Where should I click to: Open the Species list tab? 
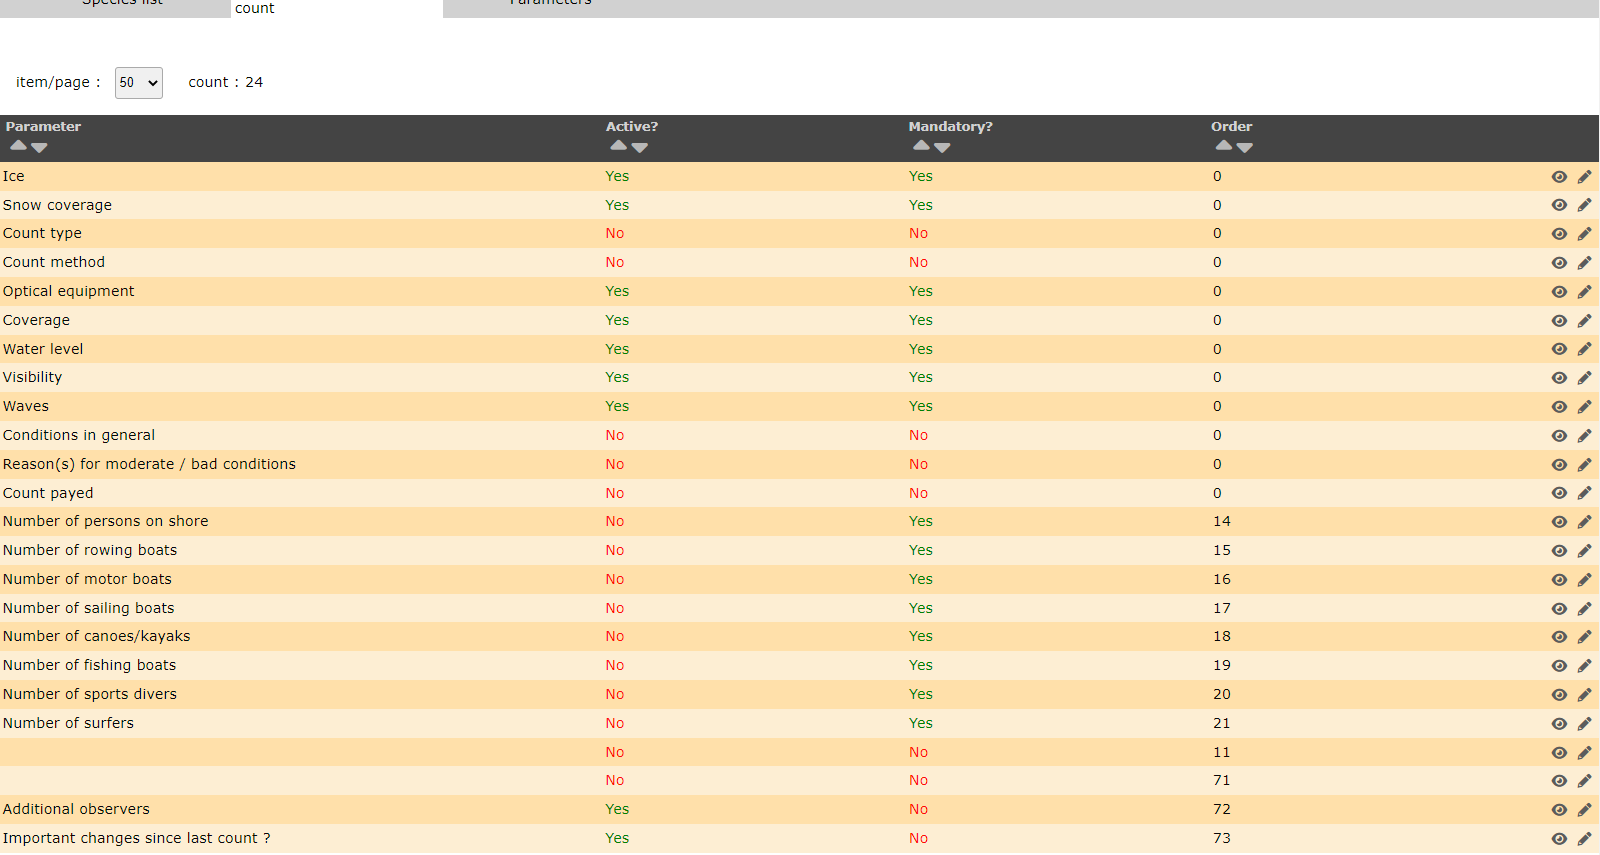(x=122, y=4)
